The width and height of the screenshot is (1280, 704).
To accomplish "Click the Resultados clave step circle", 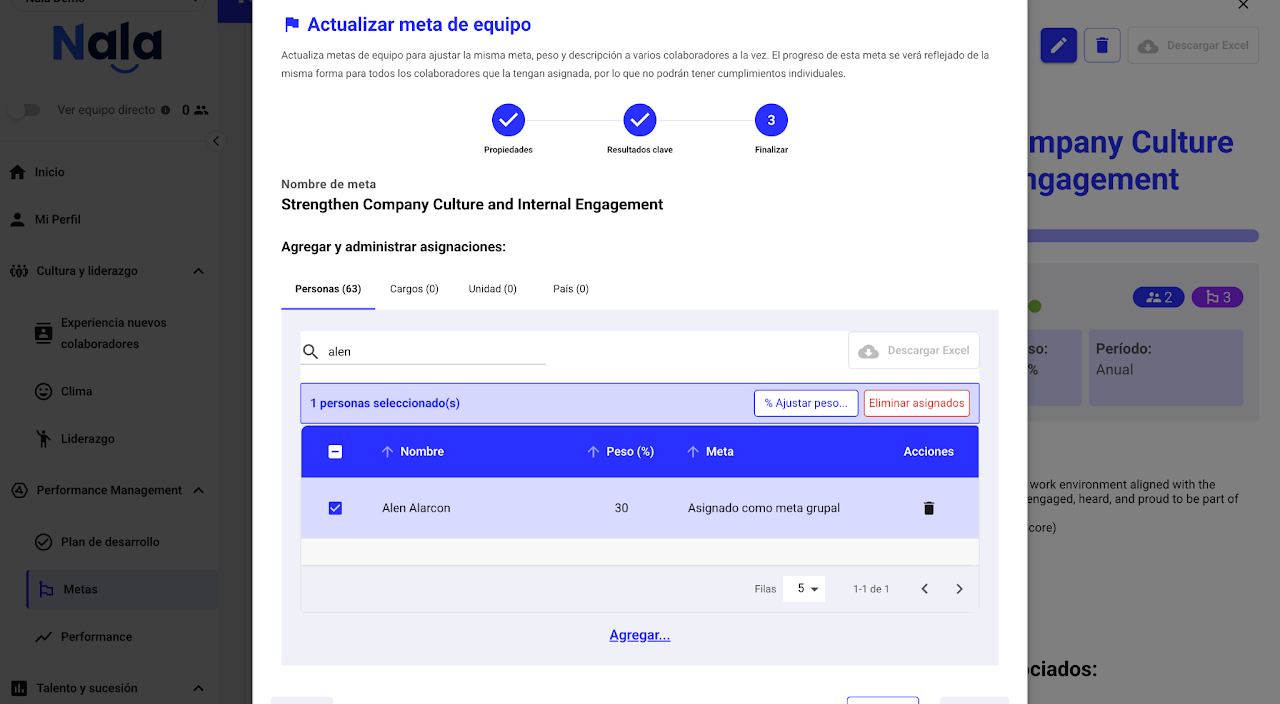I will pyautogui.click(x=639, y=121).
